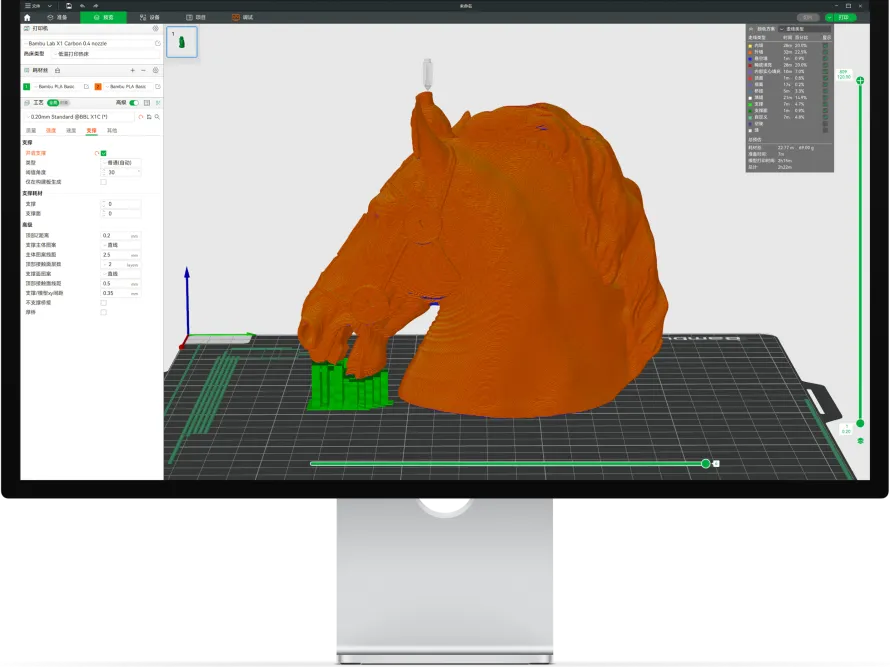This screenshot has width=890, height=667.
Task: Open the support type 普通(自动) dropdown
Action: click(121, 163)
